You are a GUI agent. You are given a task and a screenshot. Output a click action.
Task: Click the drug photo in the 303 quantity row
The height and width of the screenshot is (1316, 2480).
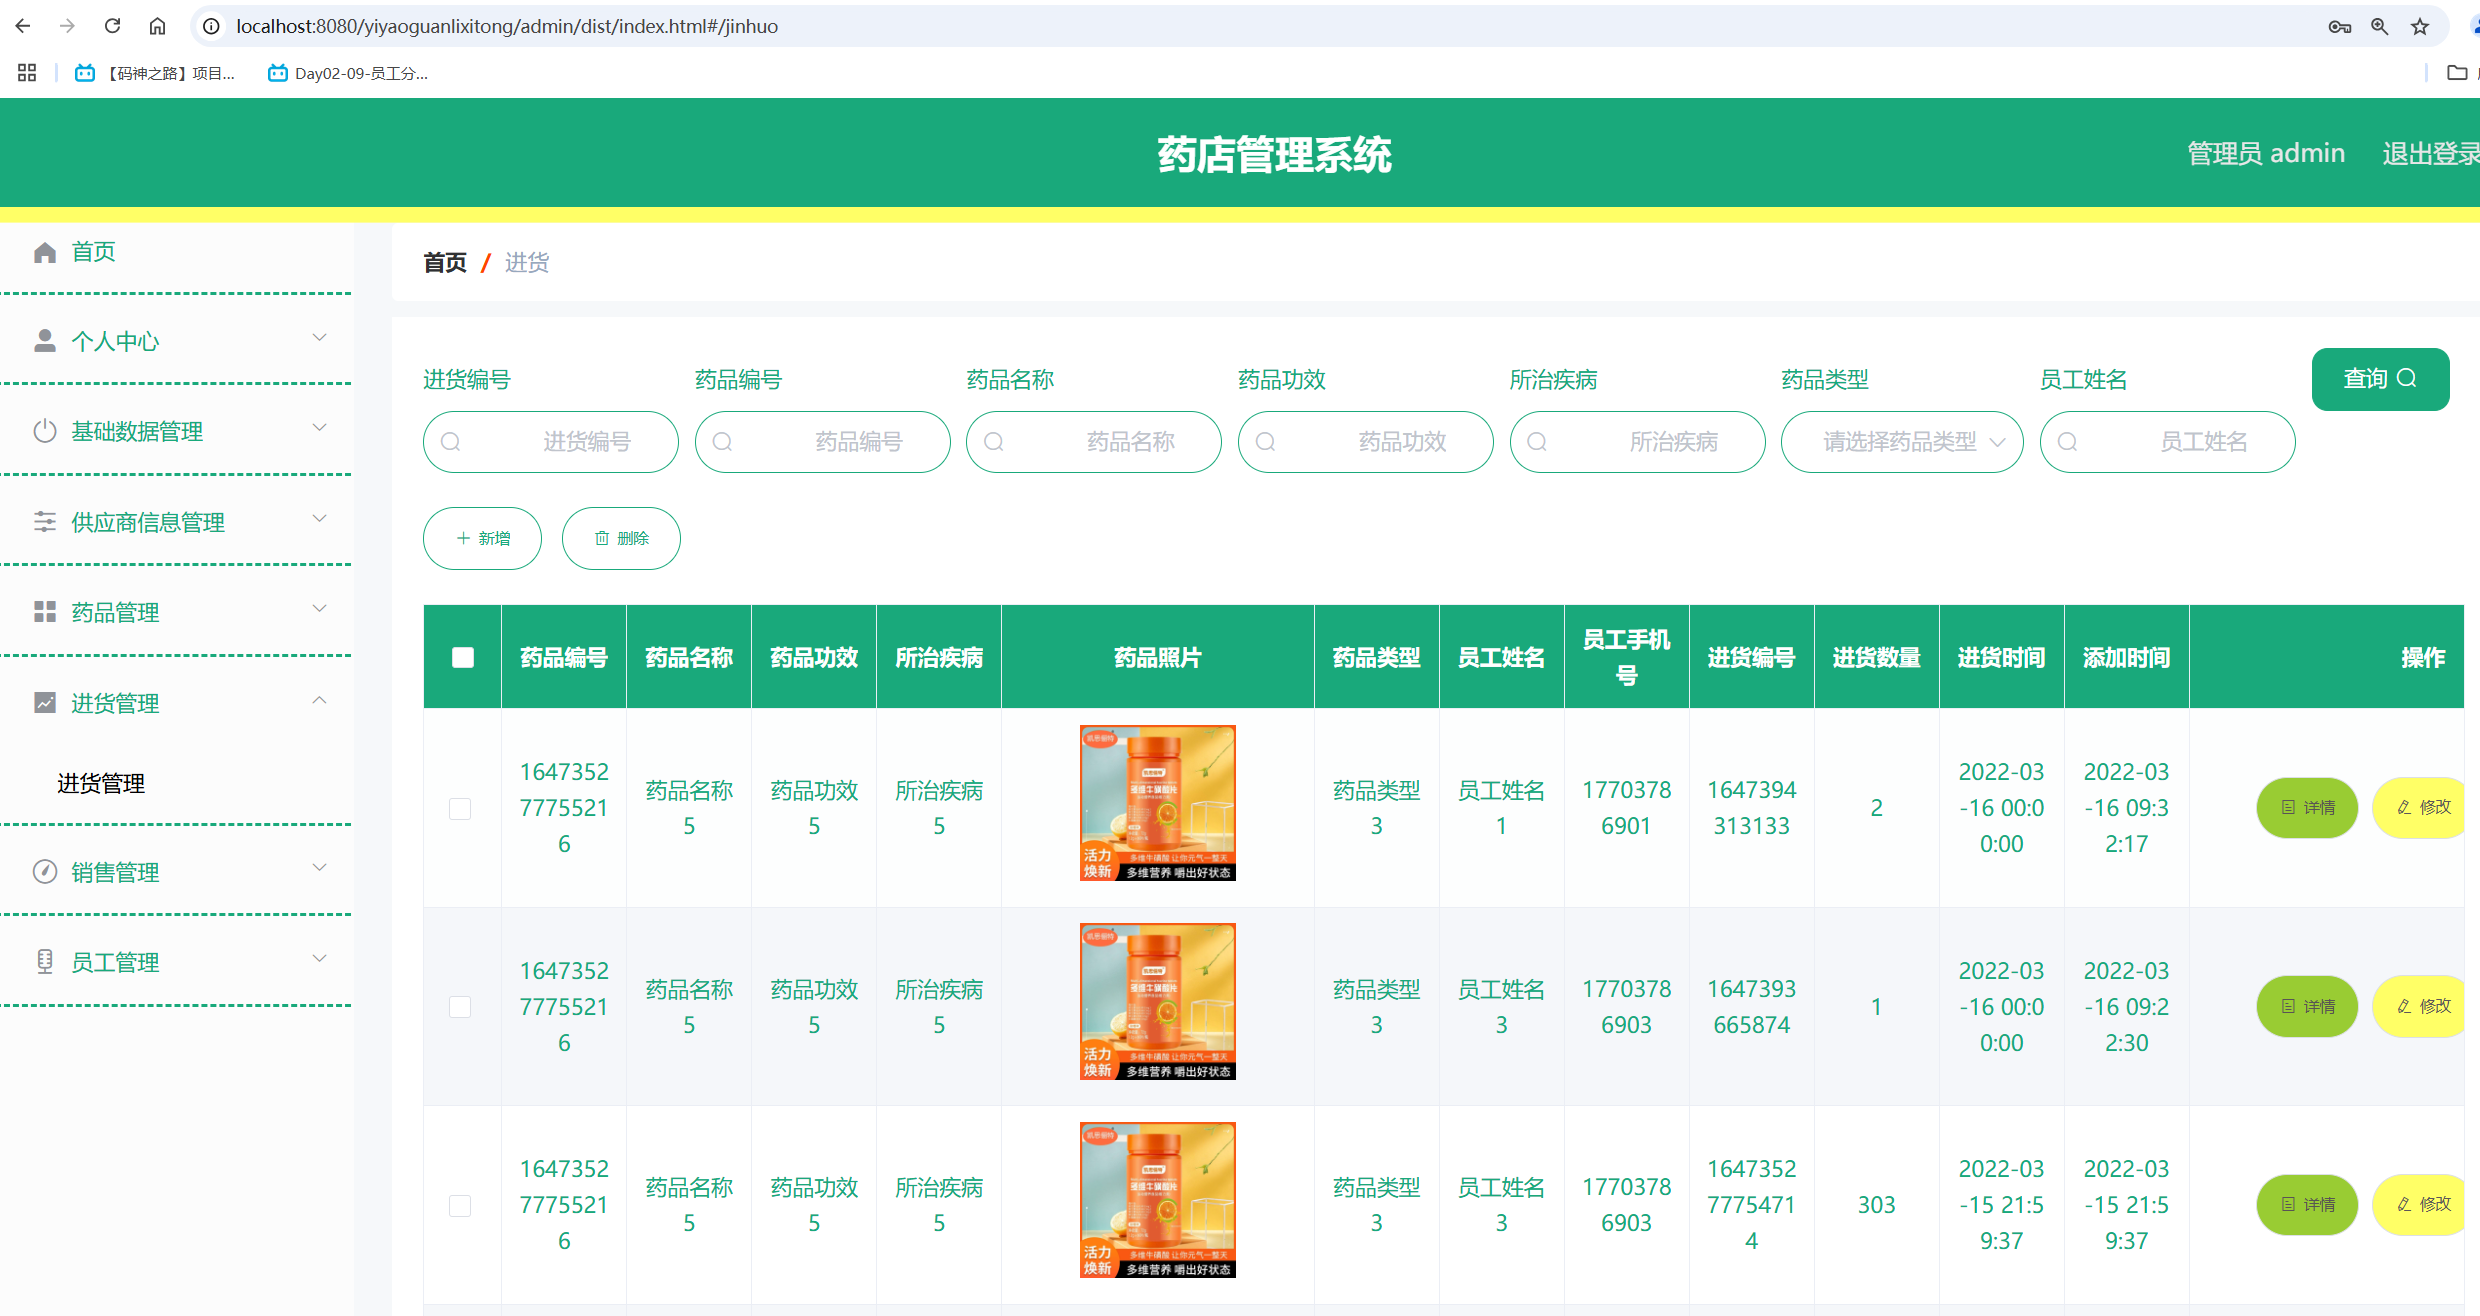(1158, 1200)
